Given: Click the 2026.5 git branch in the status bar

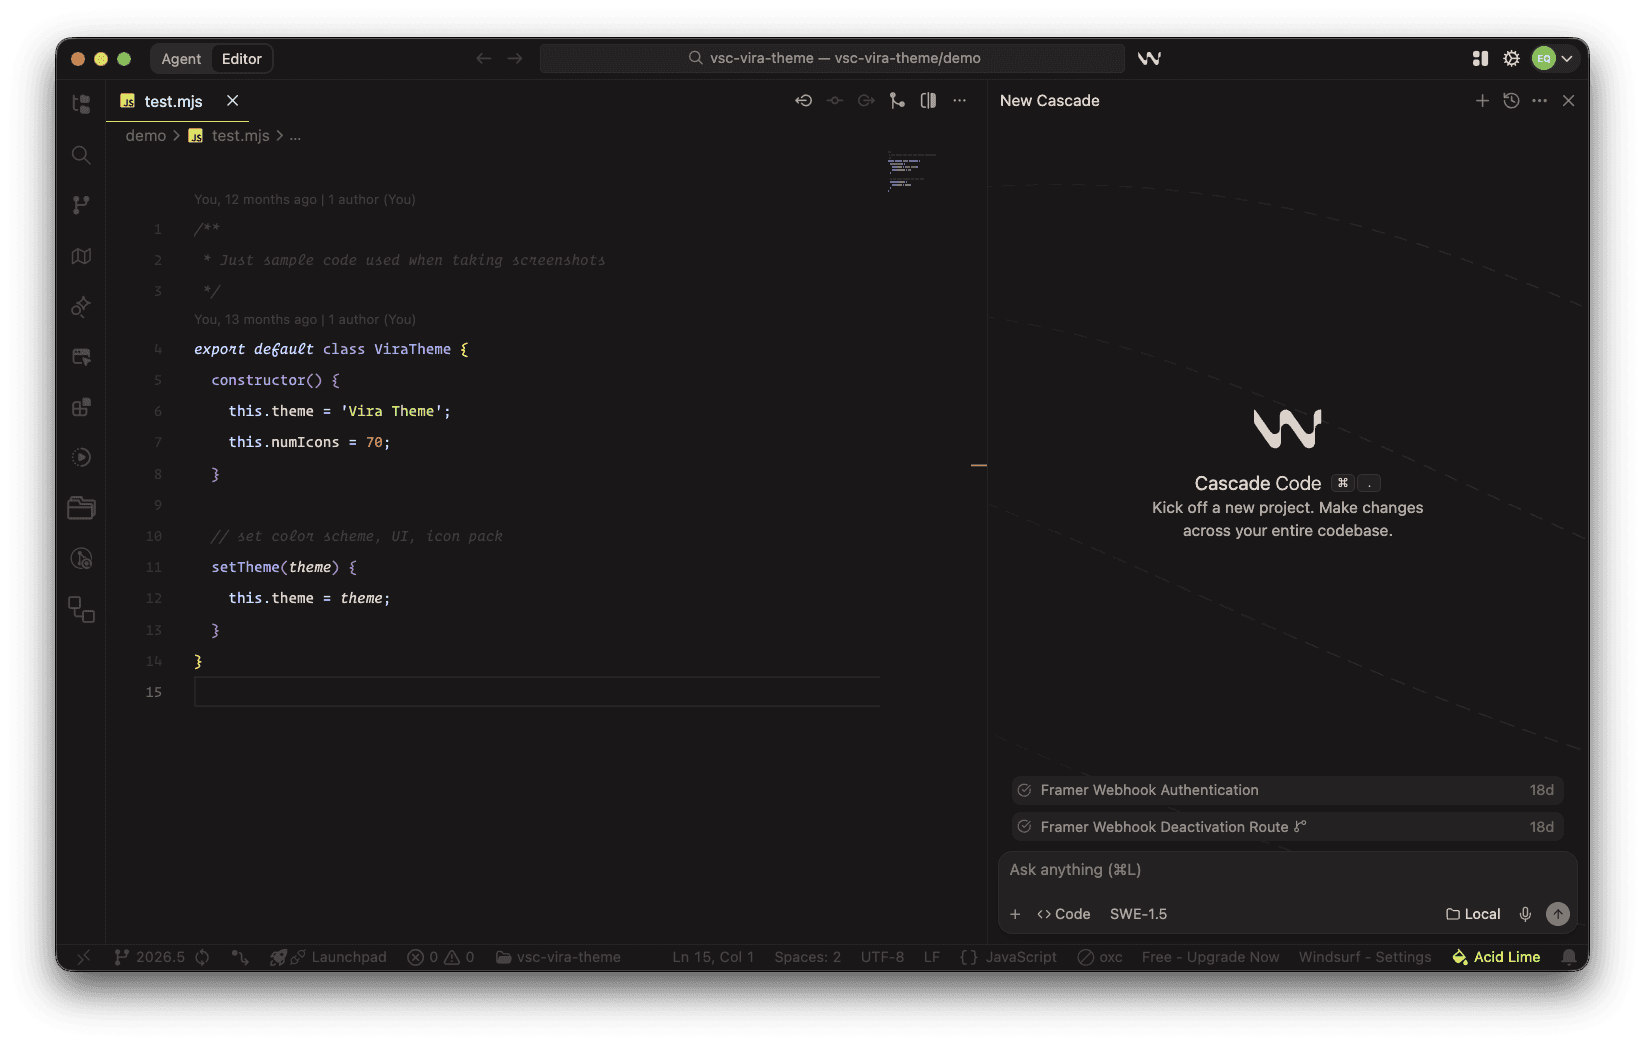Looking at the screenshot, I should [x=150, y=957].
